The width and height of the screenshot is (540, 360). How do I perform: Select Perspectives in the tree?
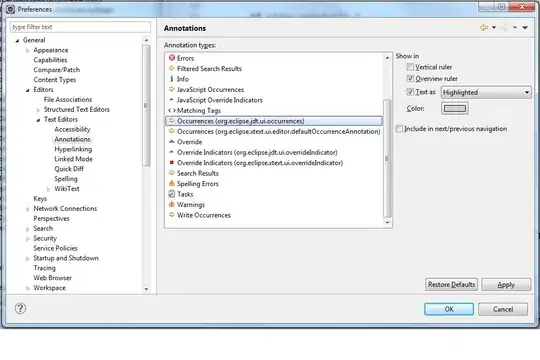[x=51, y=218]
